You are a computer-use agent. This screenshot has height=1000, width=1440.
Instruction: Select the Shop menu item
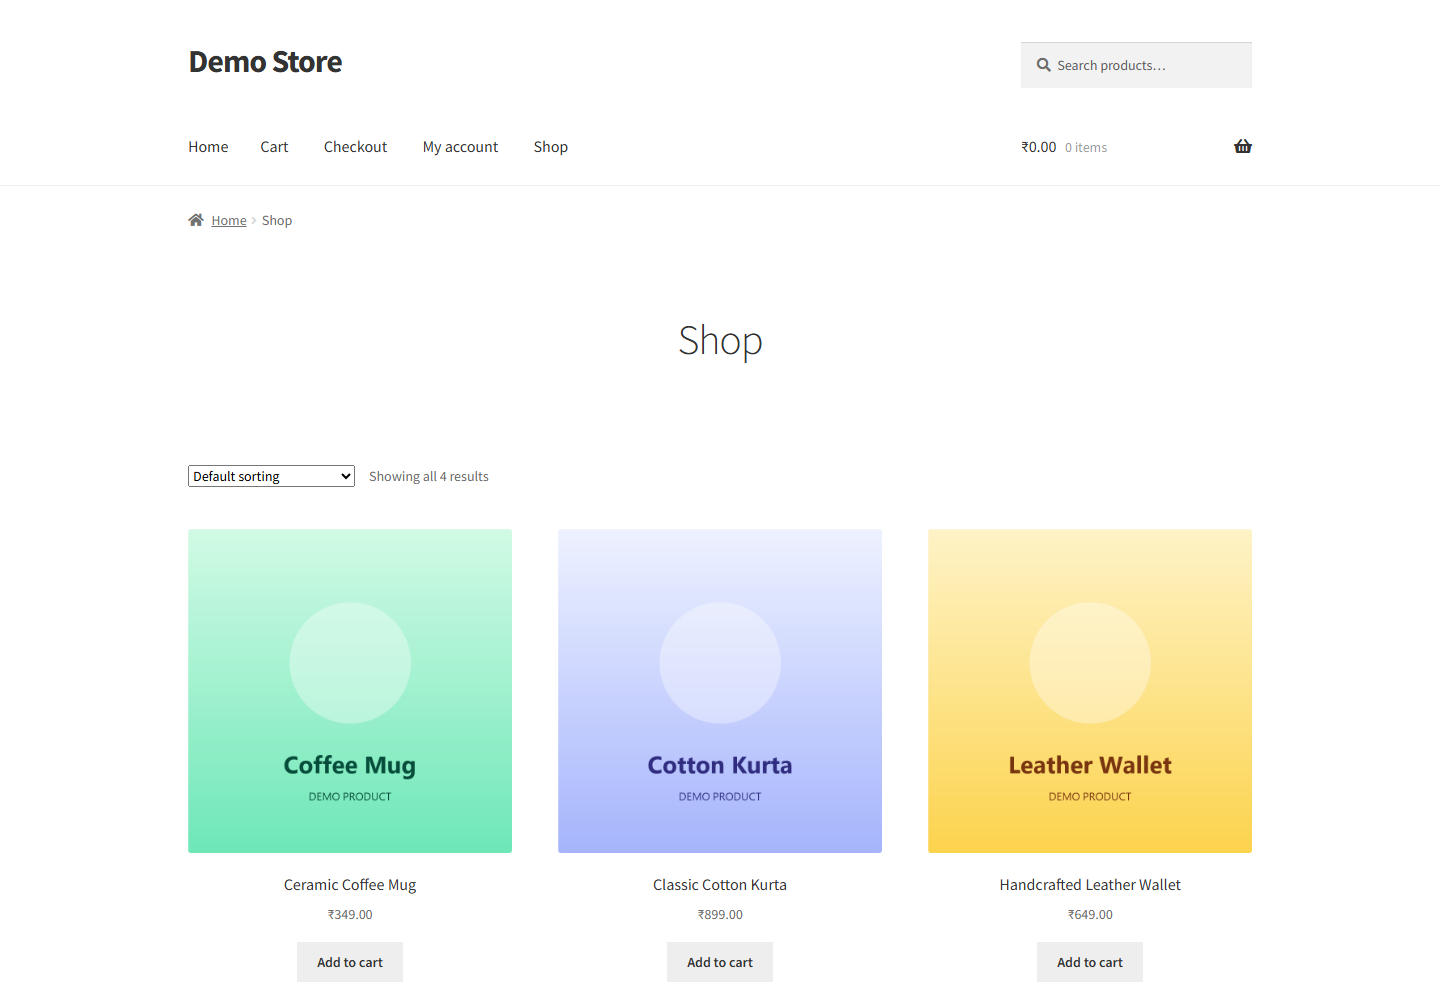click(x=551, y=147)
